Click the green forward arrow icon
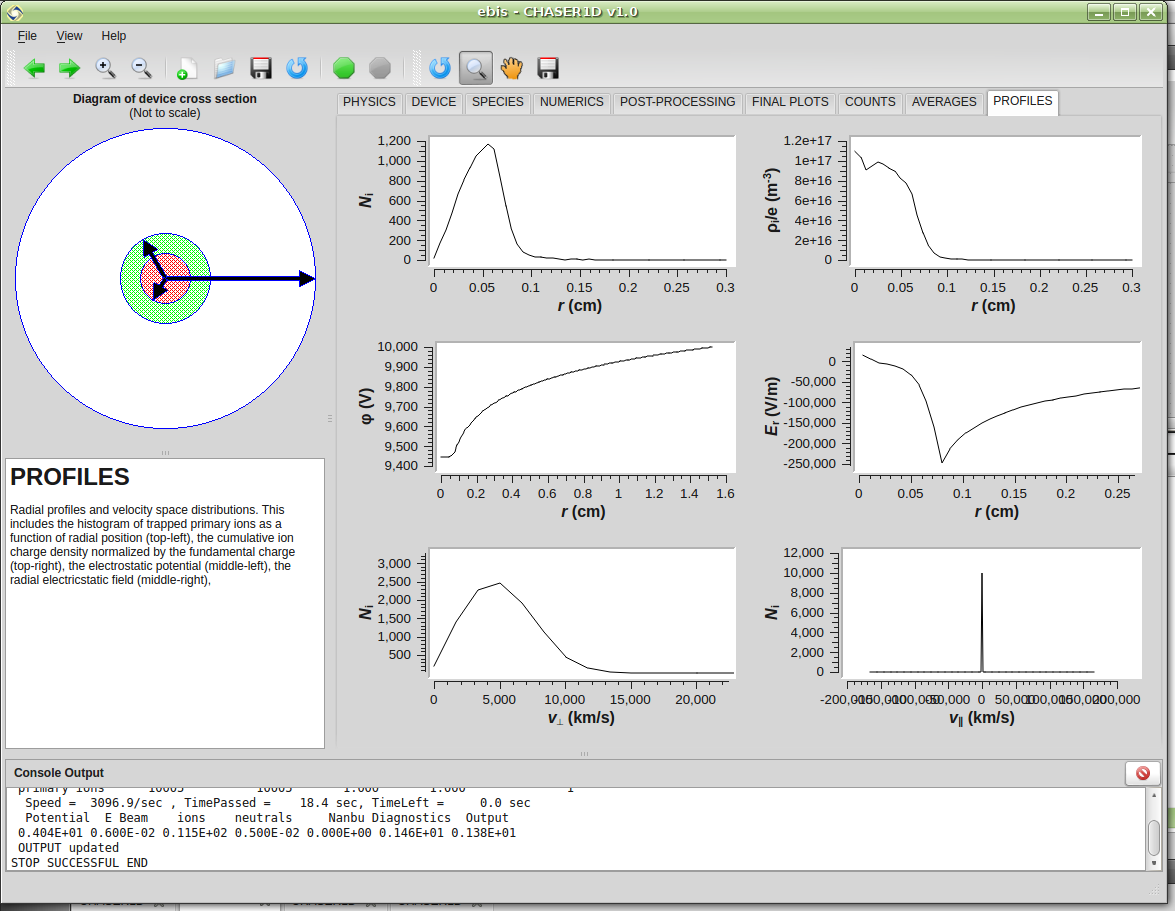Viewport: 1175px width, 911px height. (x=70, y=69)
